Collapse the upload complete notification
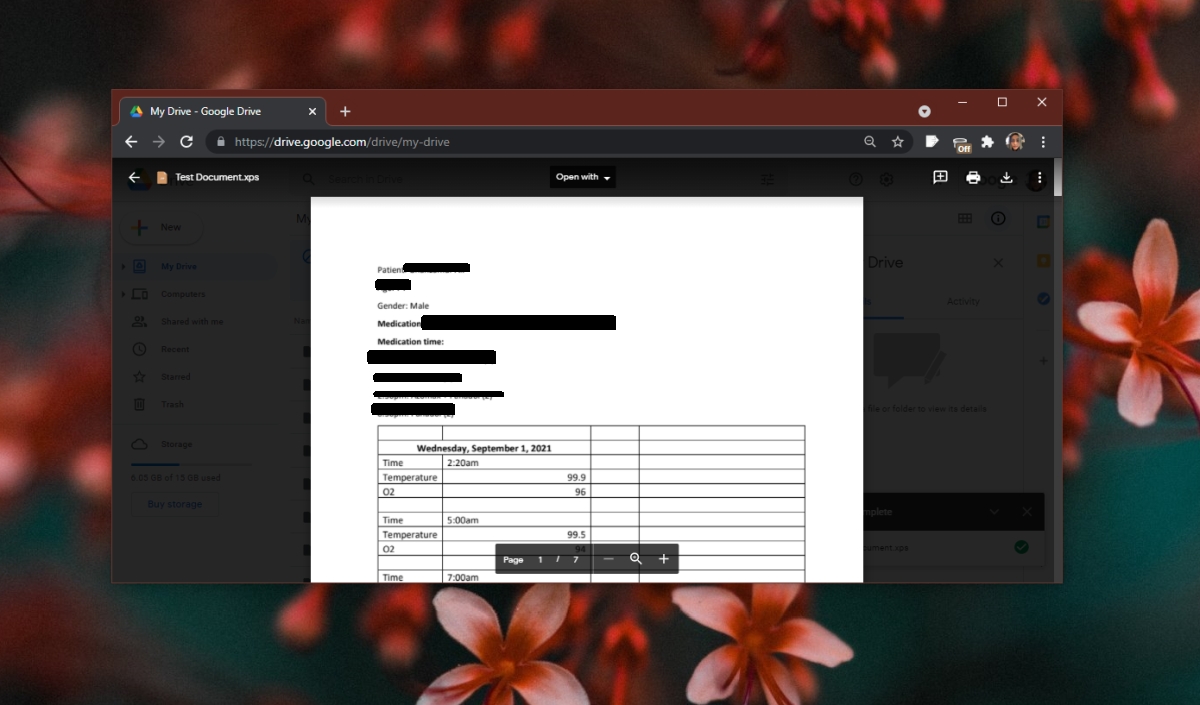 coord(994,512)
